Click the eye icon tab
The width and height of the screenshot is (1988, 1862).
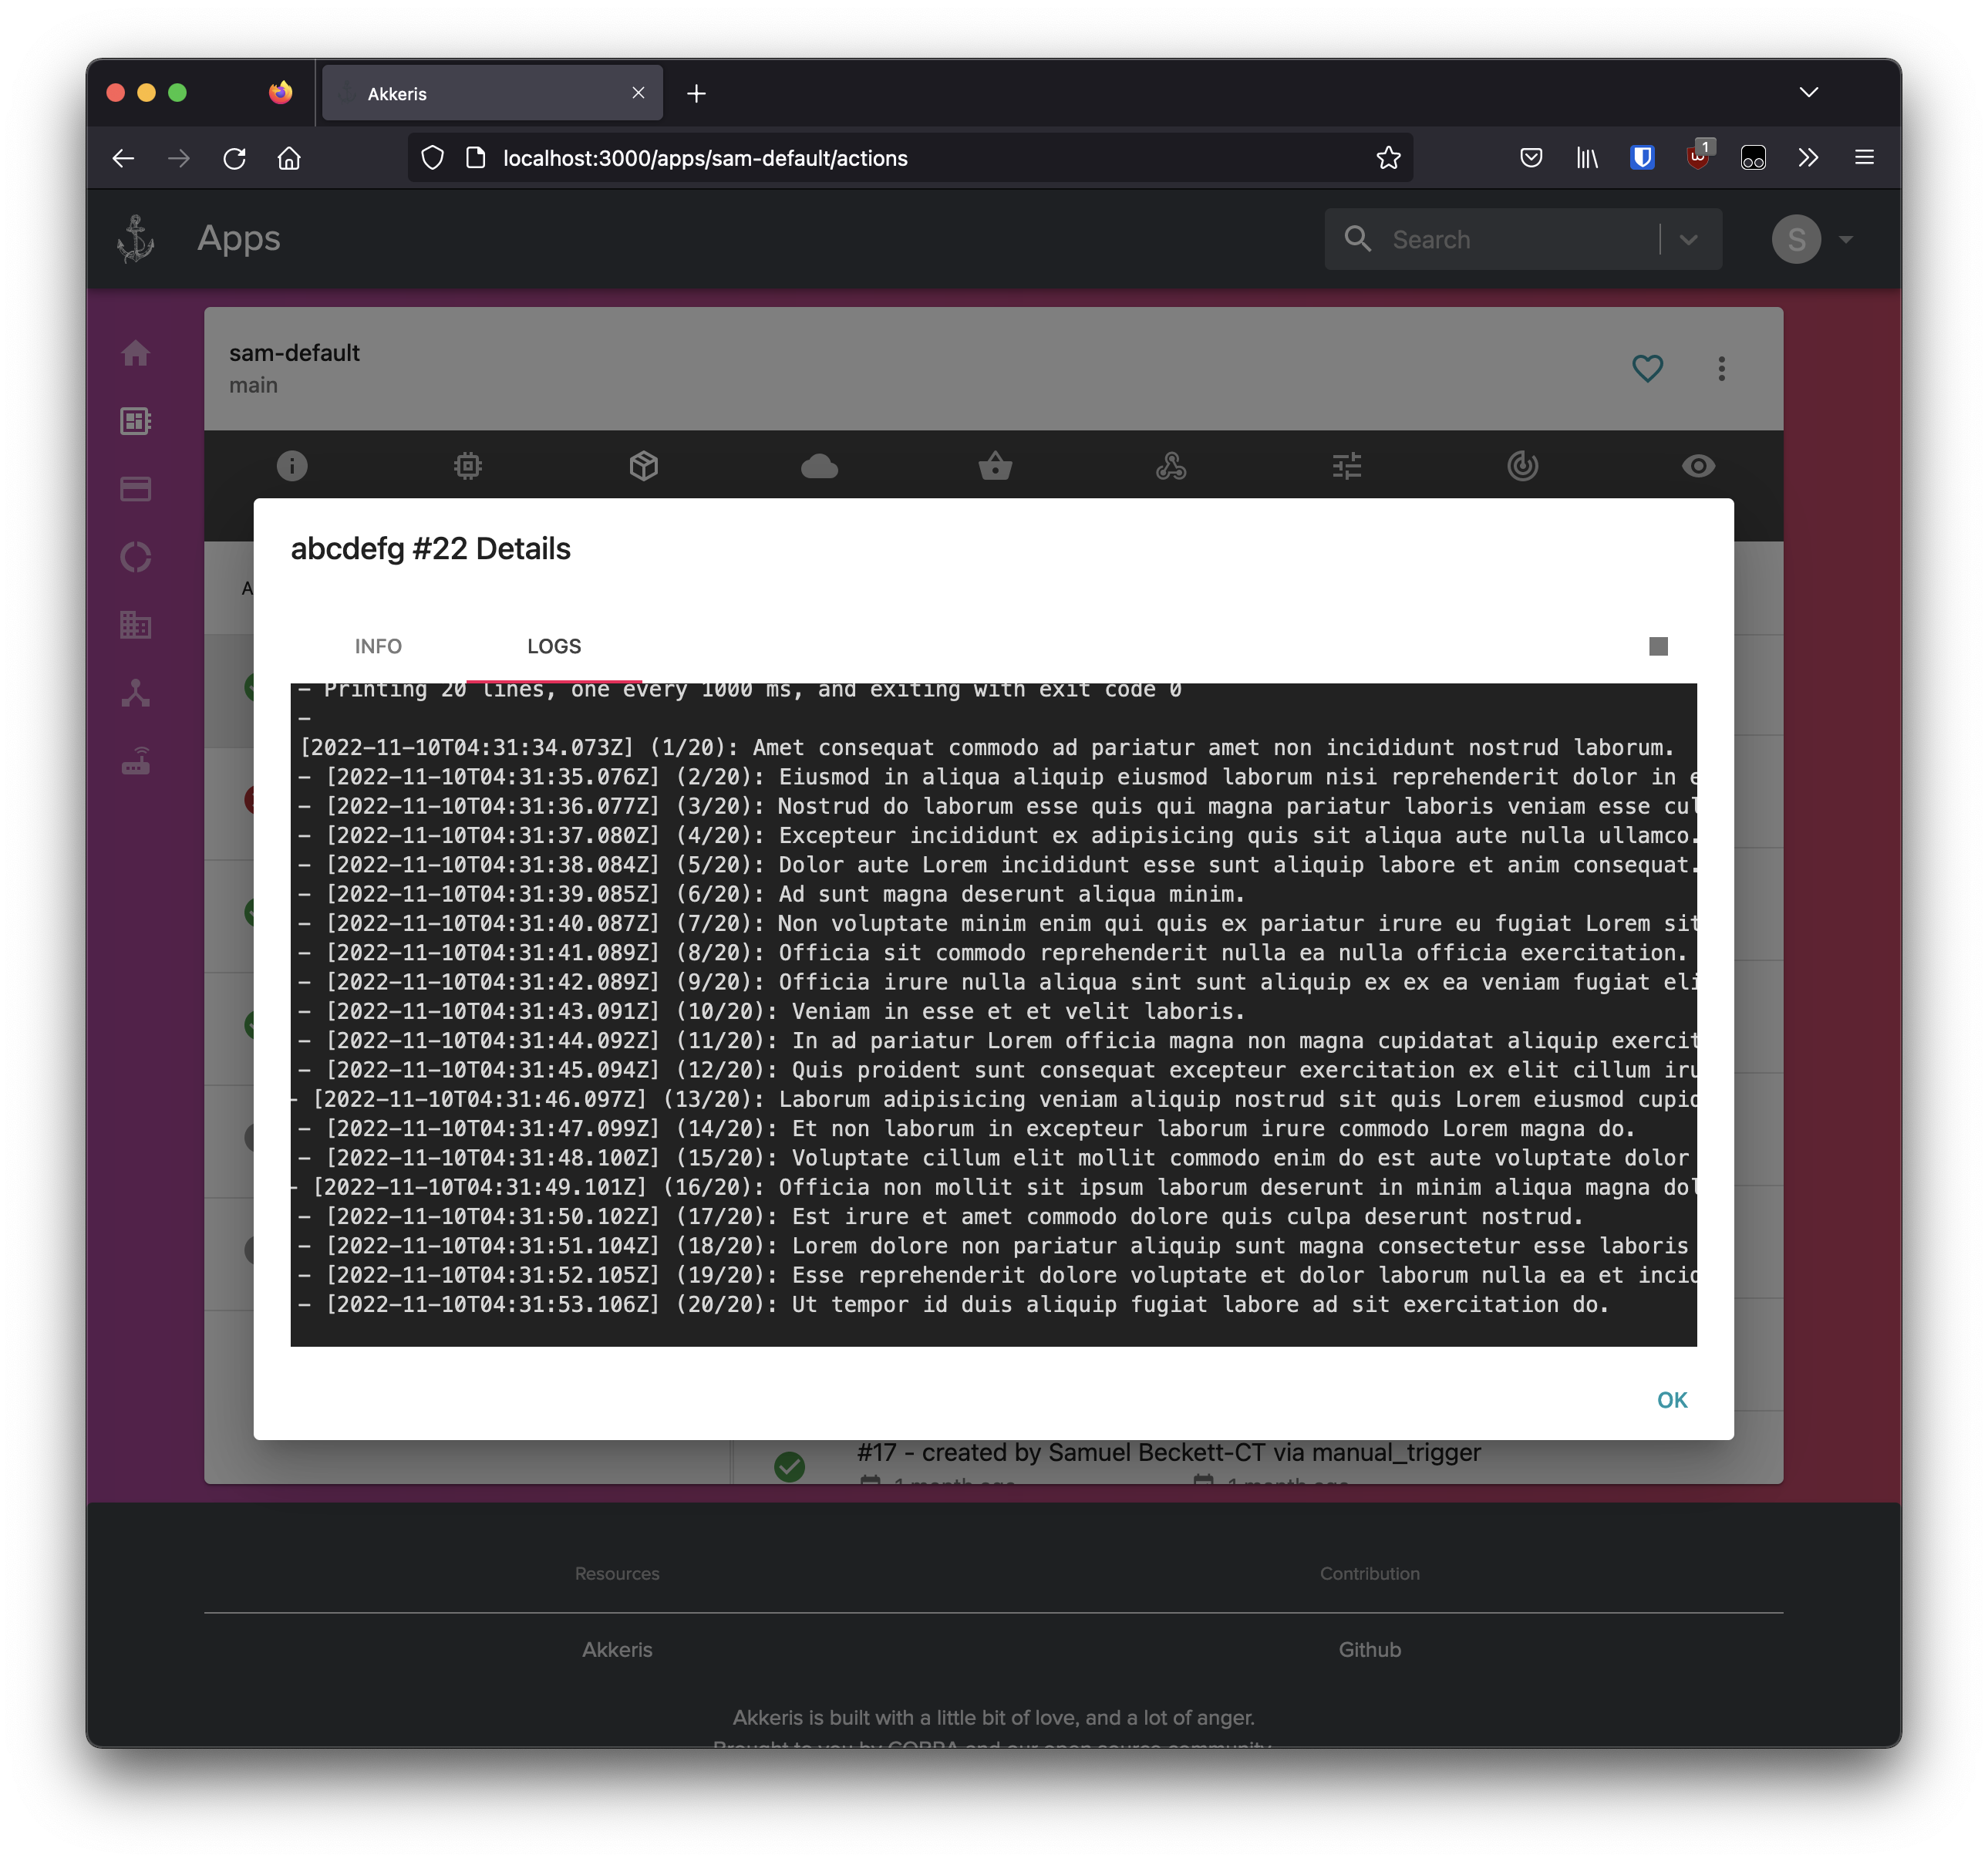coord(1698,466)
